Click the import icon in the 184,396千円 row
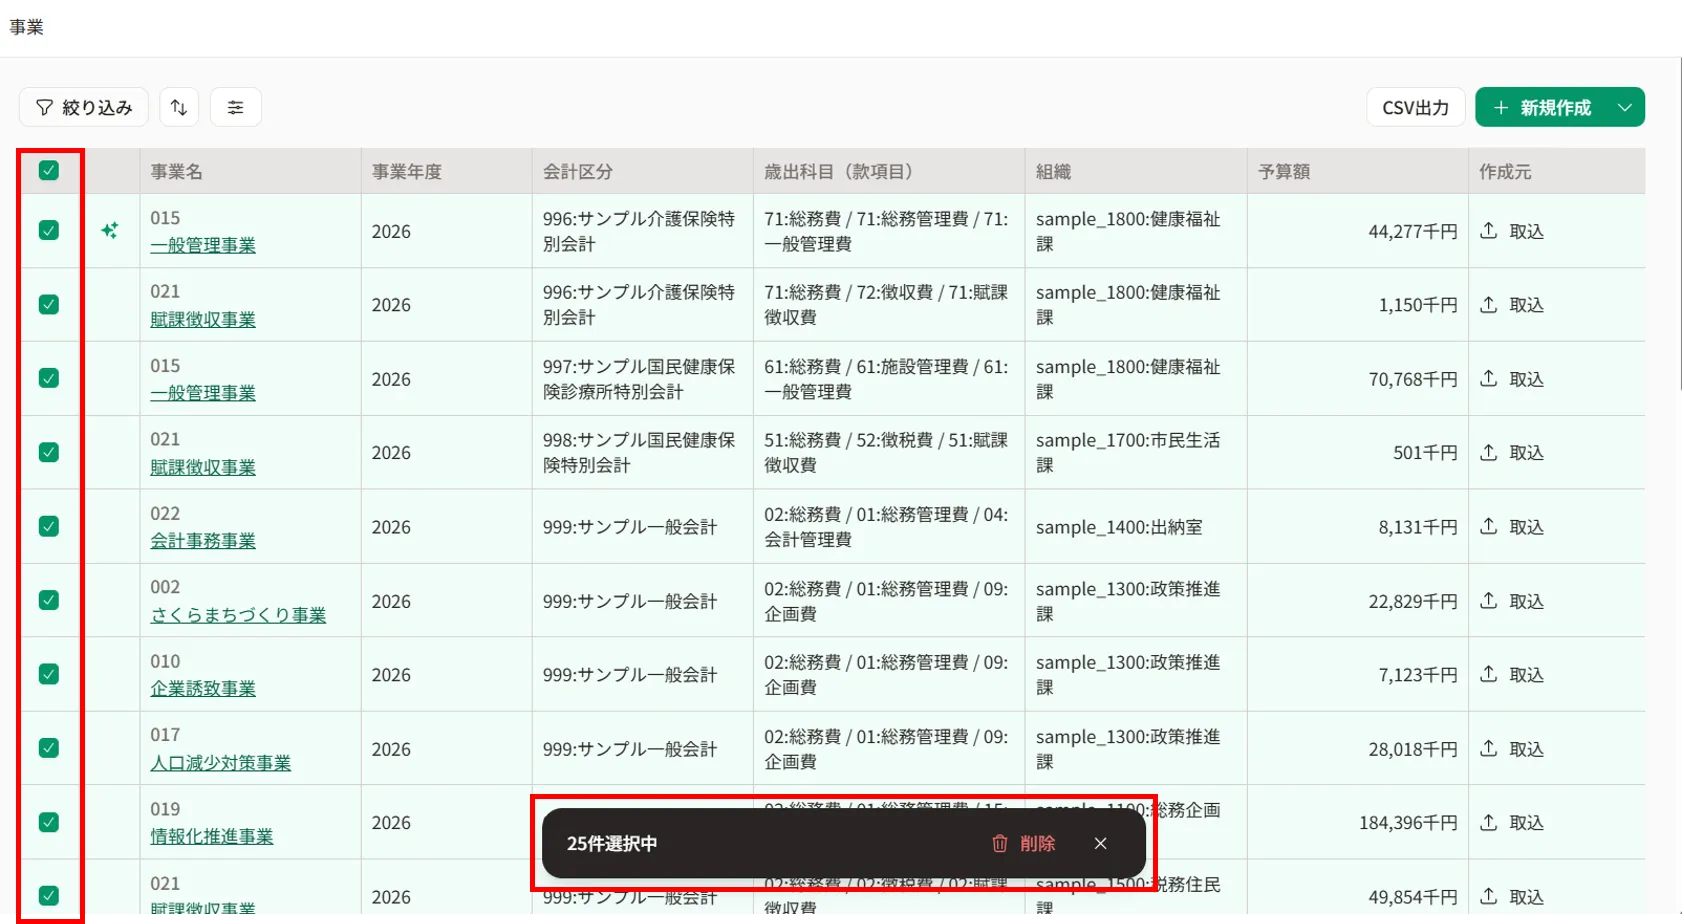This screenshot has width=1684, height=924. click(x=1489, y=823)
